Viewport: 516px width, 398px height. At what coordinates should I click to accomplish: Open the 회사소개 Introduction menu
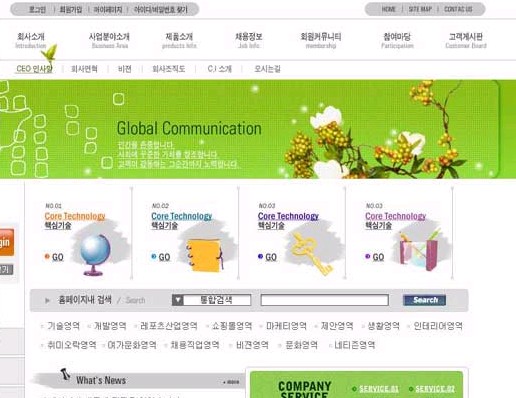pos(31,40)
